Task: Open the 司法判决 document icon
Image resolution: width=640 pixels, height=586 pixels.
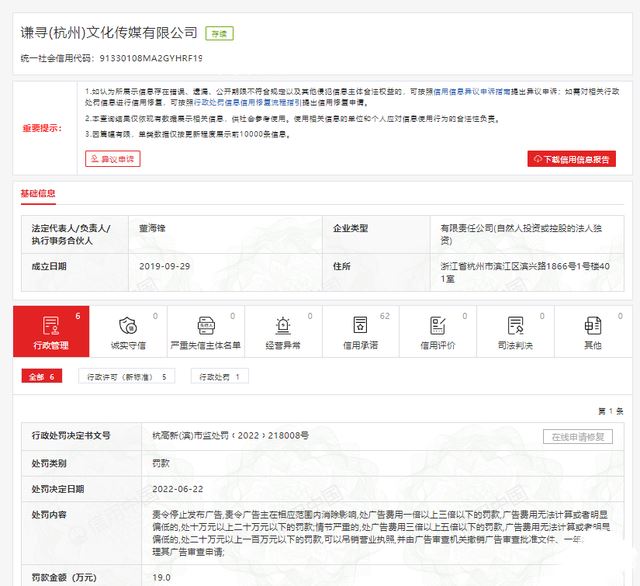Action: [x=516, y=326]
